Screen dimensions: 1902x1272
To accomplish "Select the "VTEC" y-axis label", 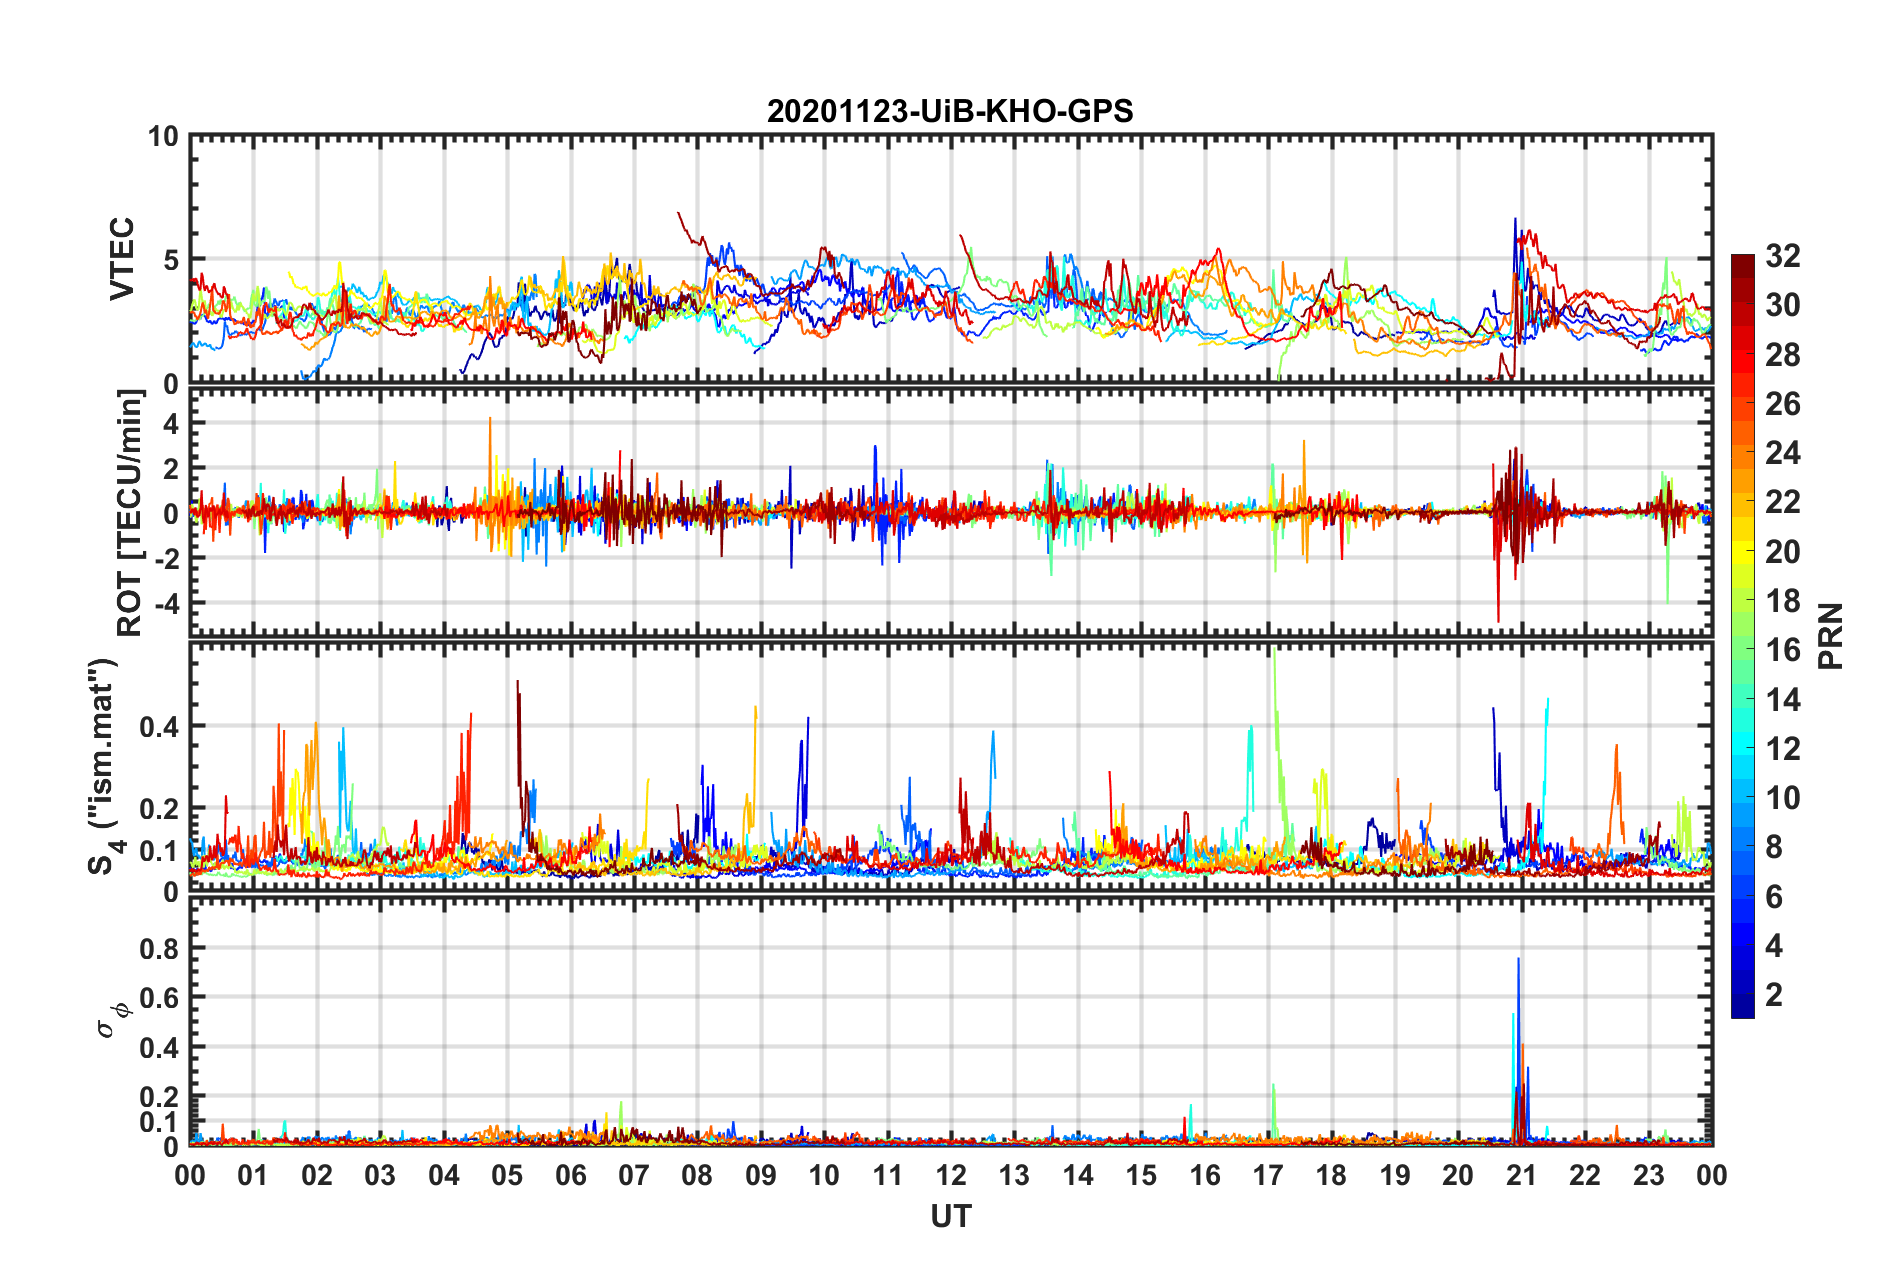I will pyautogui.click(x=122, y=259).
